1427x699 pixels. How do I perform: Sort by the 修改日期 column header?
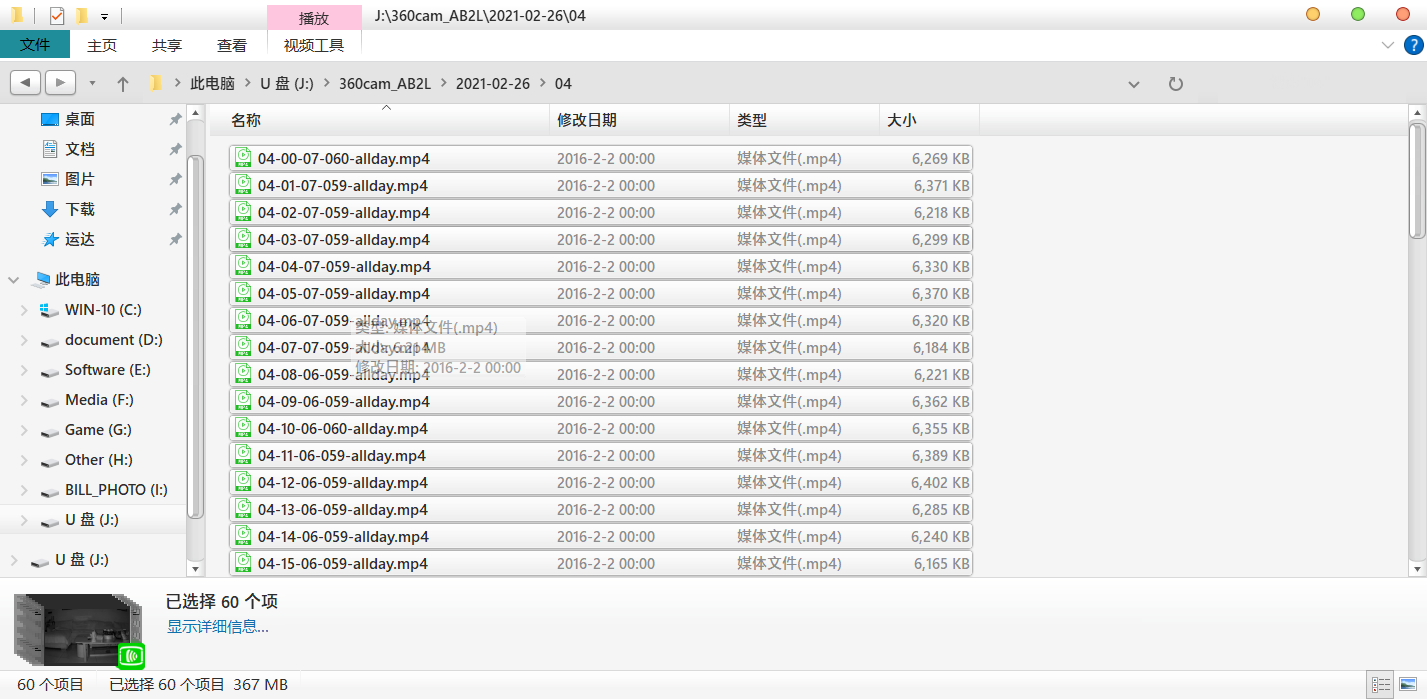click(x=640, y=120)
